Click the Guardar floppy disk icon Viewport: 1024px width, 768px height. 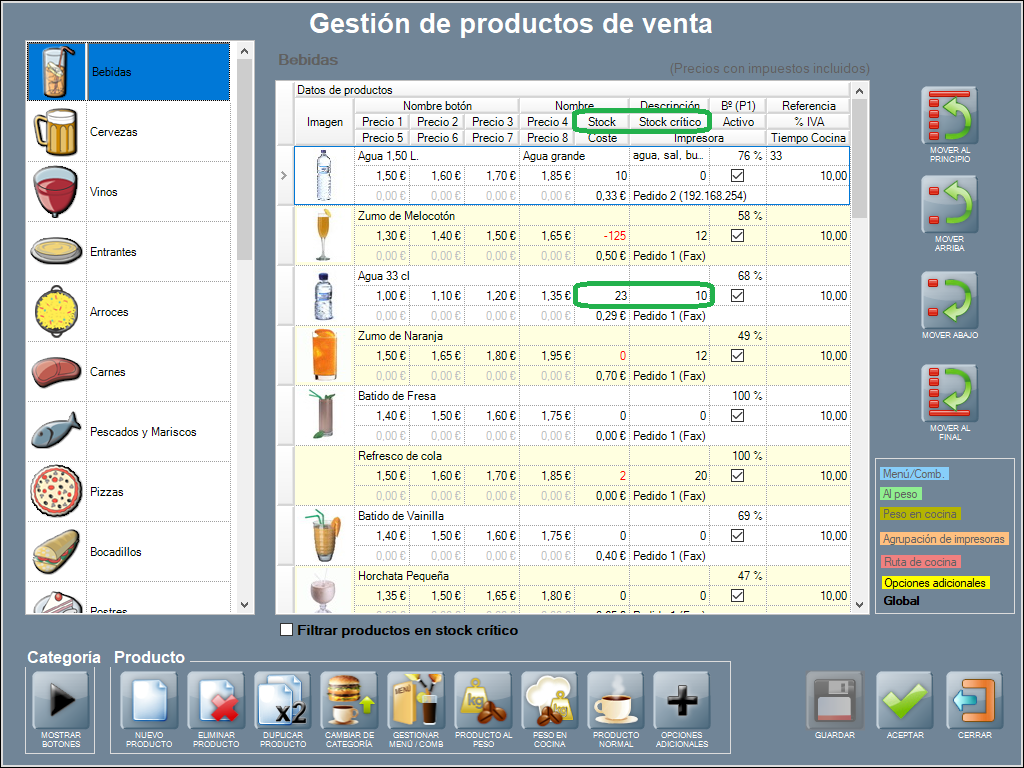(x=835, y=700)
